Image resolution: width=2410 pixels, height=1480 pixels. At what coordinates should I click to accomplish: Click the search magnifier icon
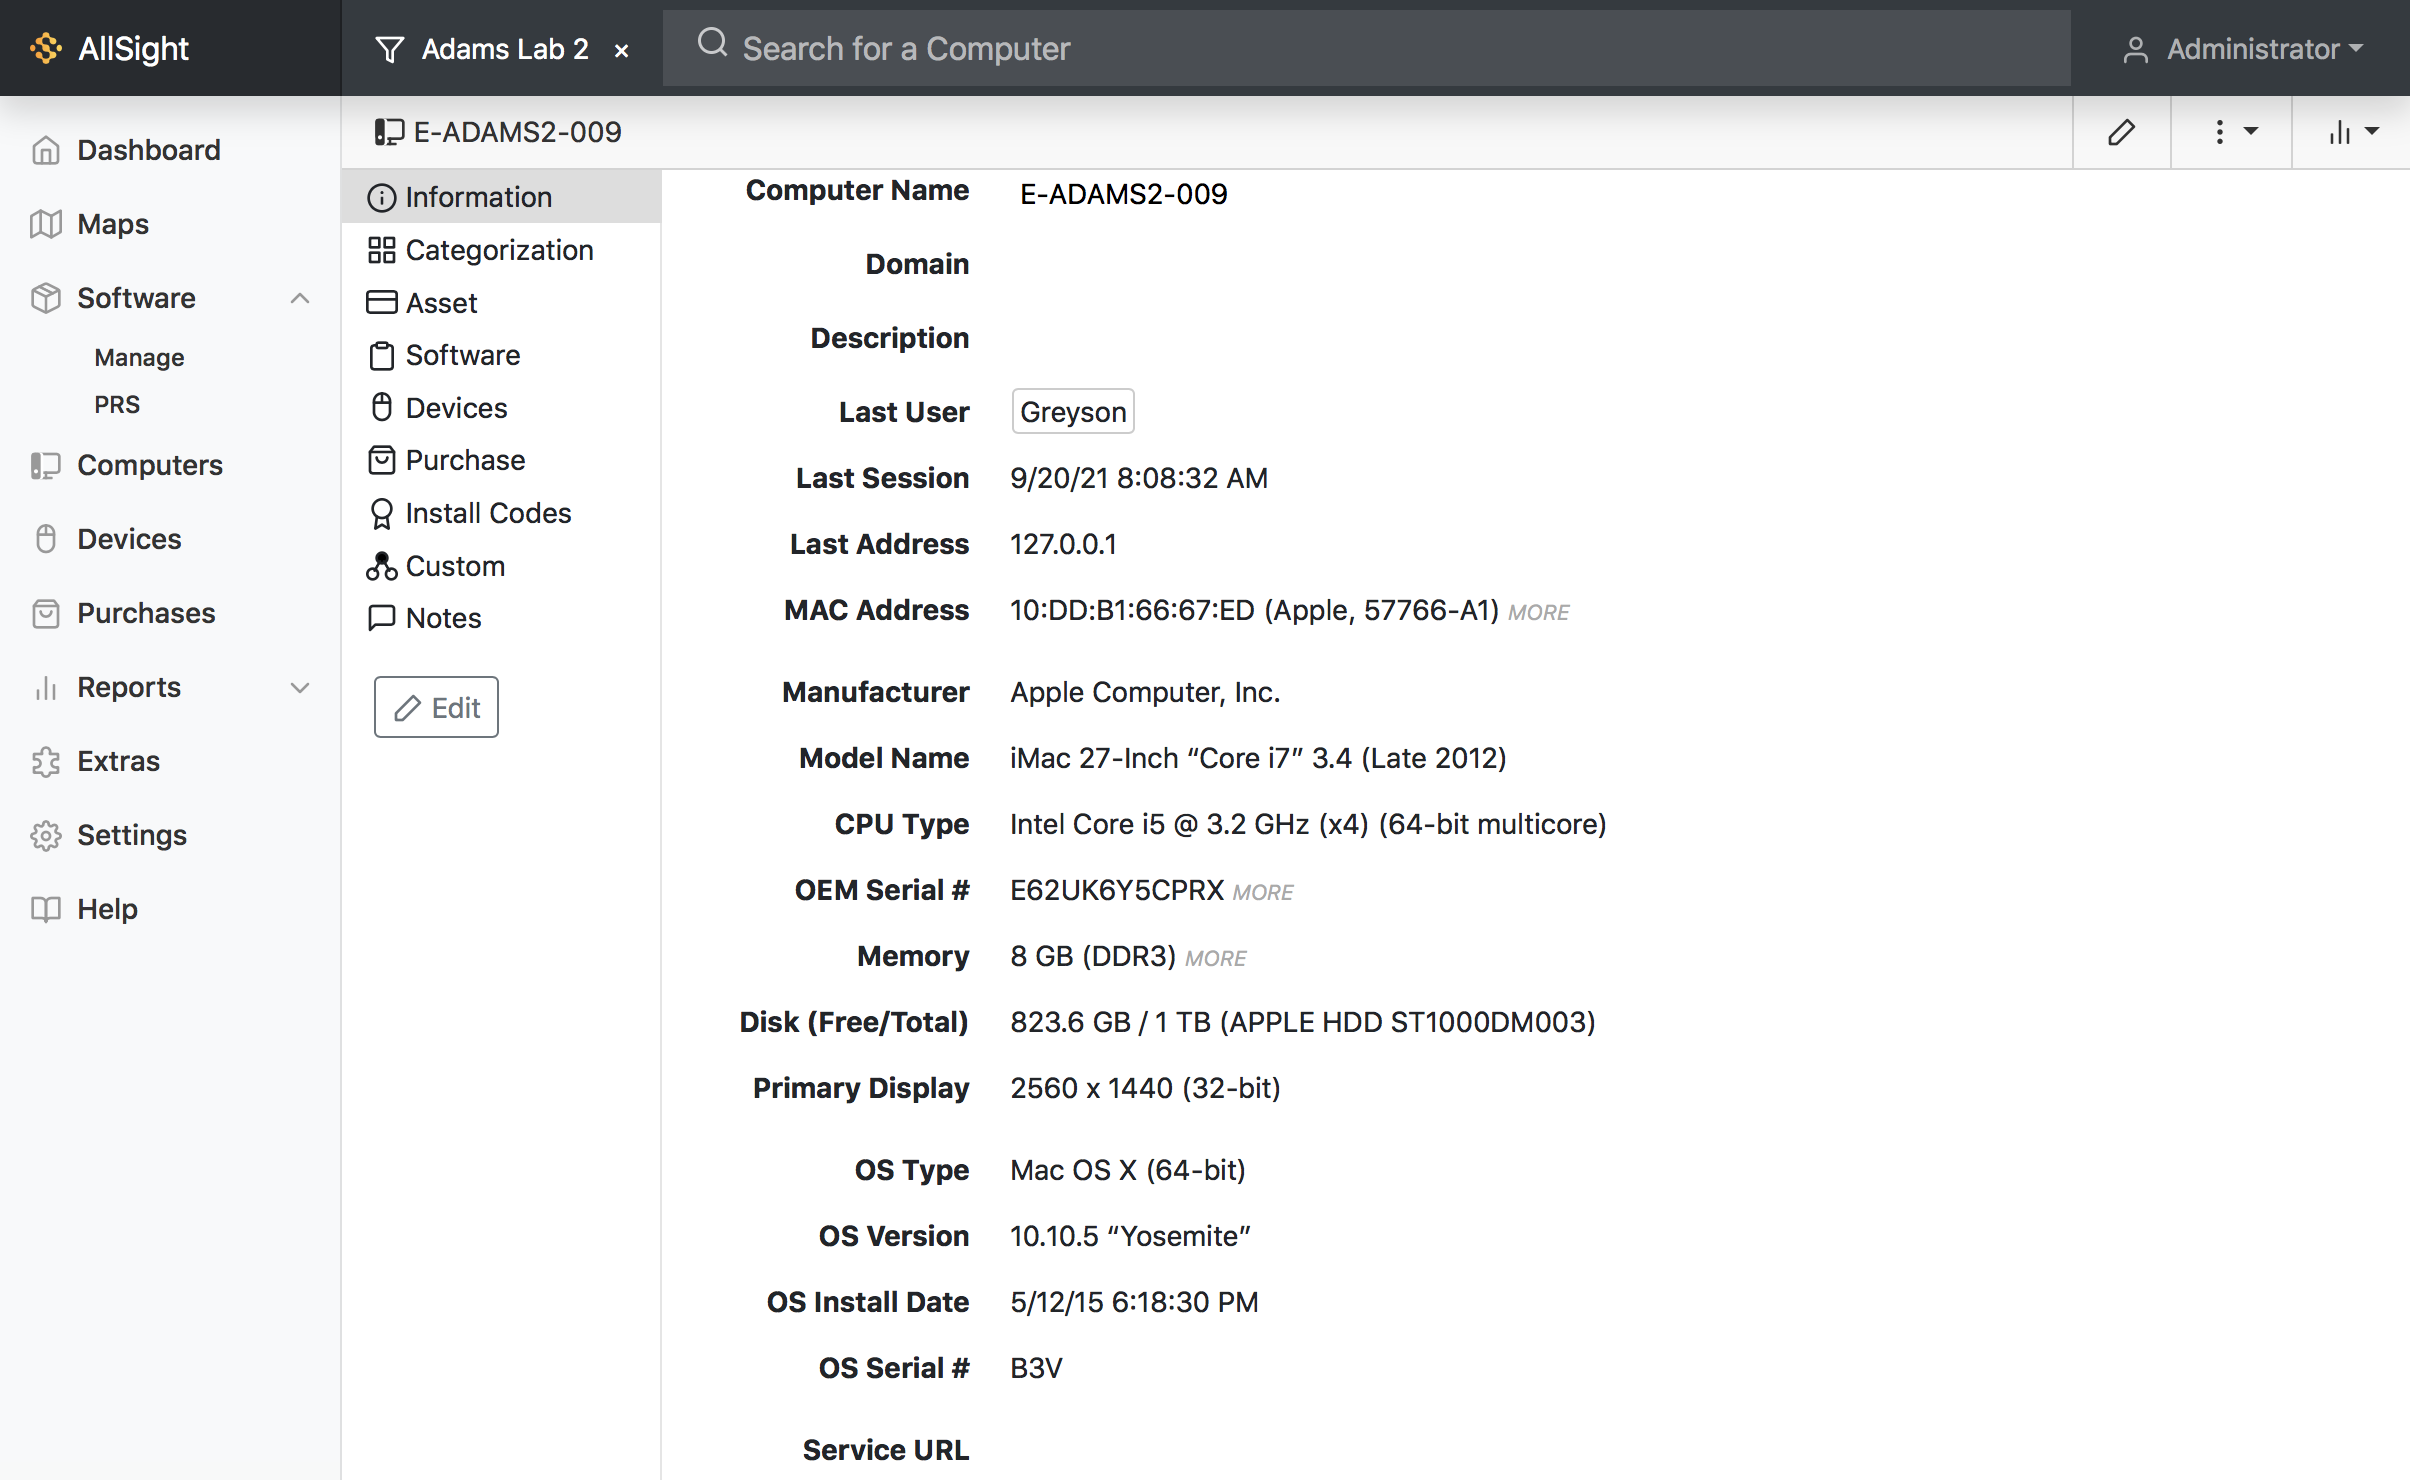click(712, 45)
